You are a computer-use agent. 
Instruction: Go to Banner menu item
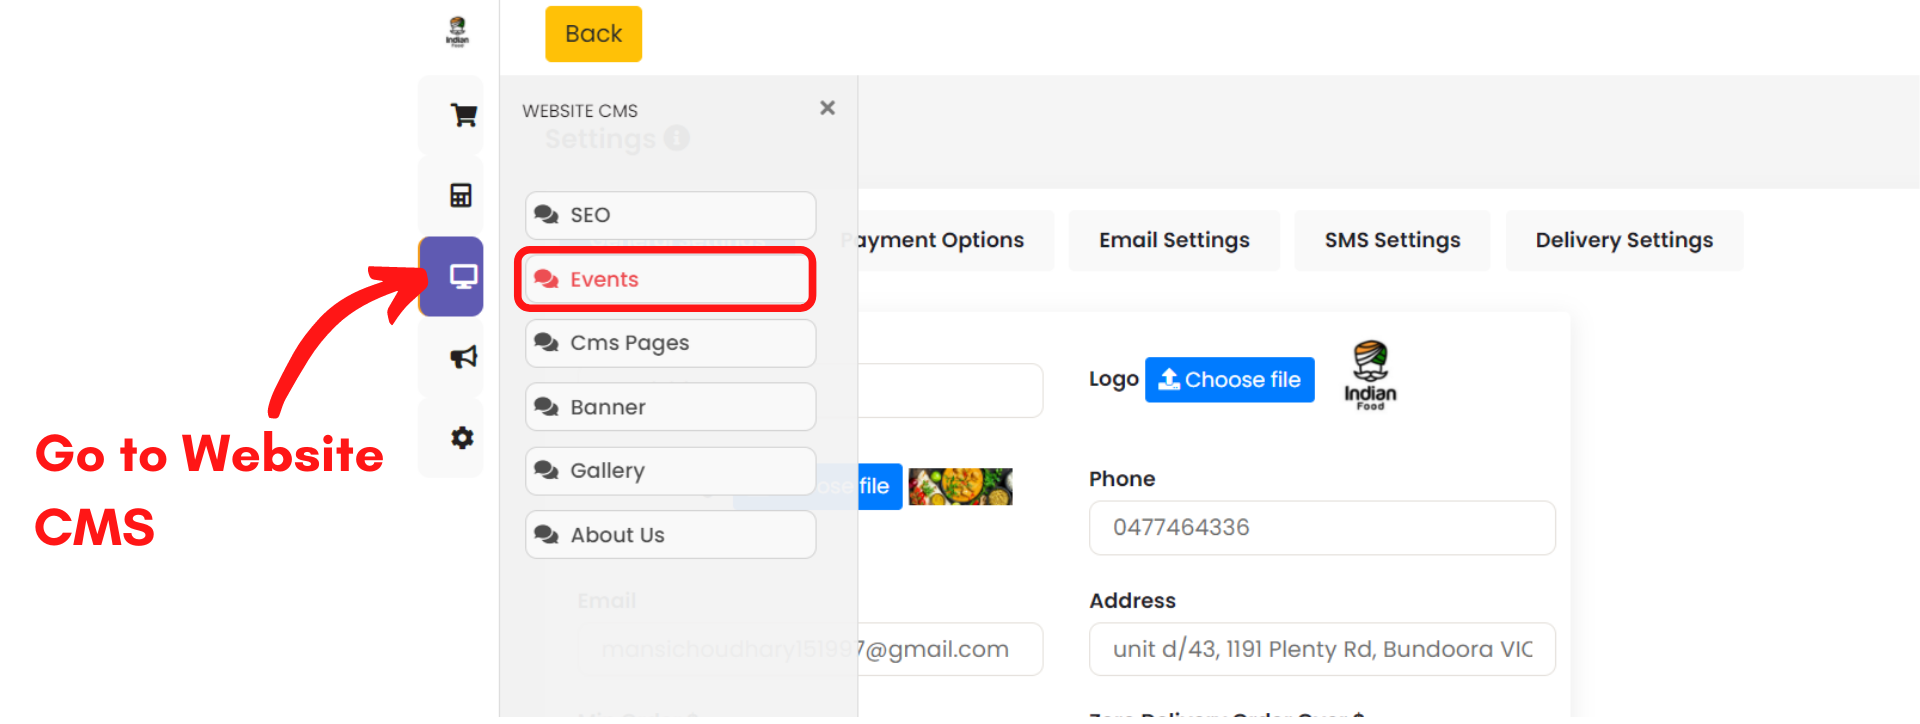tap(670, 407)
